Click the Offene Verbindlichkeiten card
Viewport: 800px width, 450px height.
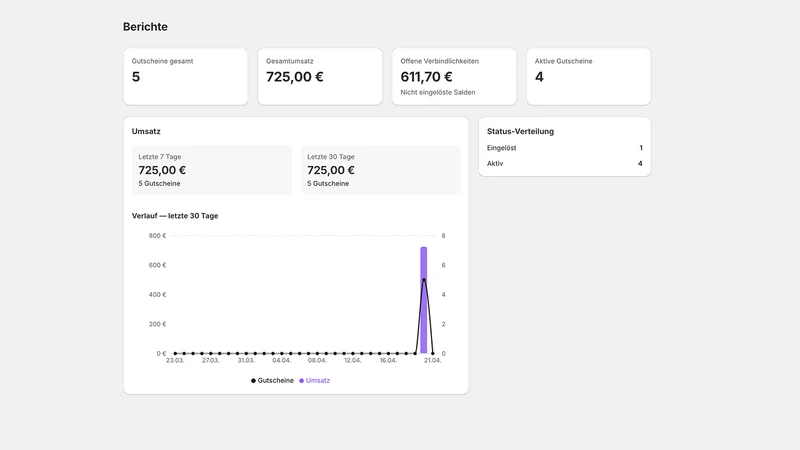pos(454,77)
